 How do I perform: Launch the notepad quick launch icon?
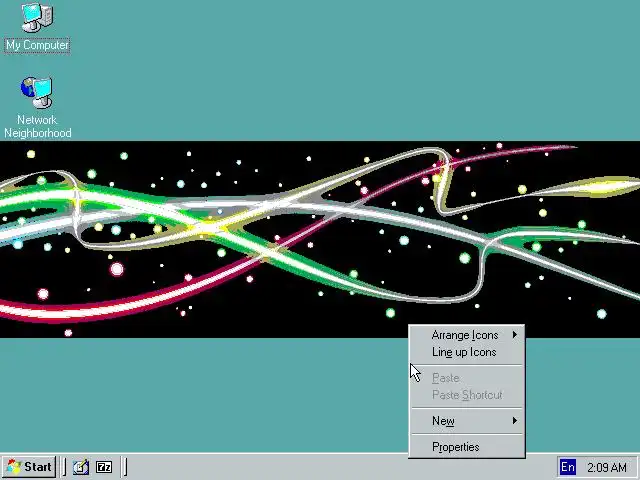pyautogui.click(x=81, y=467)
